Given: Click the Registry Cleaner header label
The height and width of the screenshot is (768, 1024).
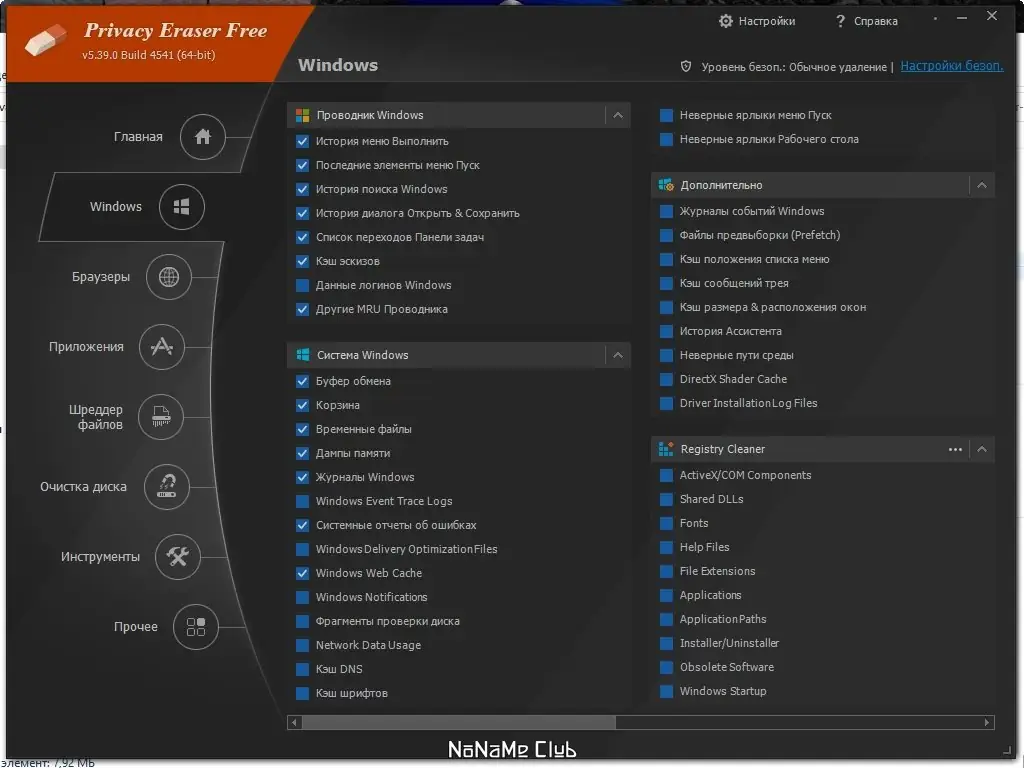Looking at the screenshot, I should click(x=722, y=449).
